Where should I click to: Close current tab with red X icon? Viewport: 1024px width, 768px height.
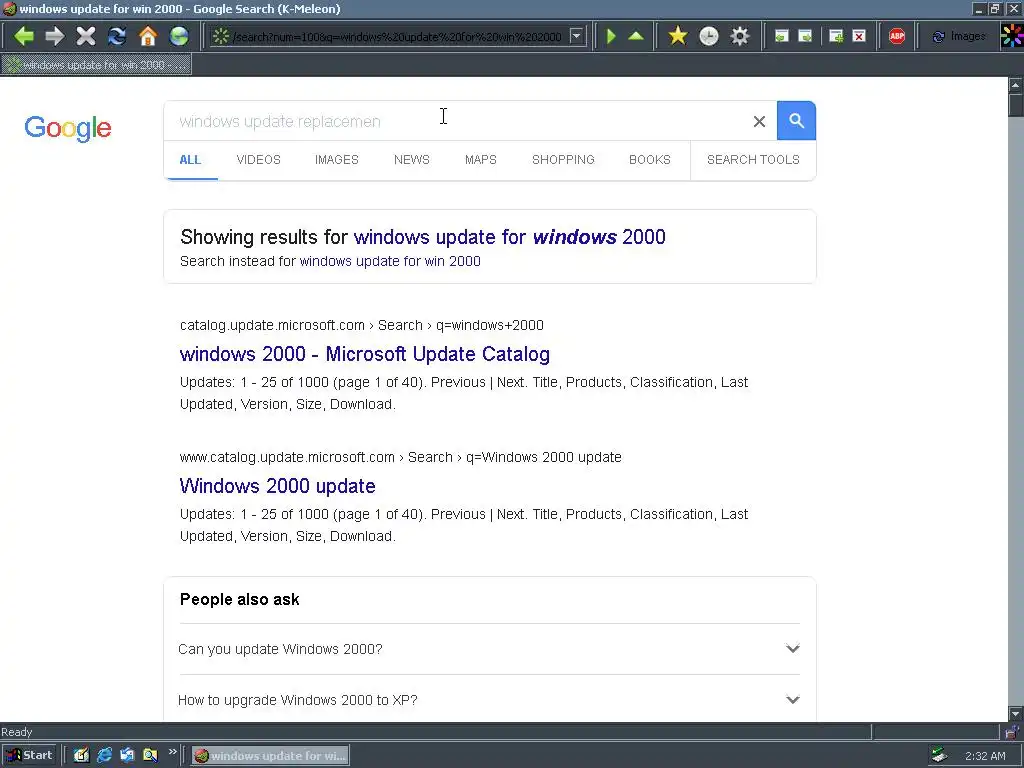859,37
